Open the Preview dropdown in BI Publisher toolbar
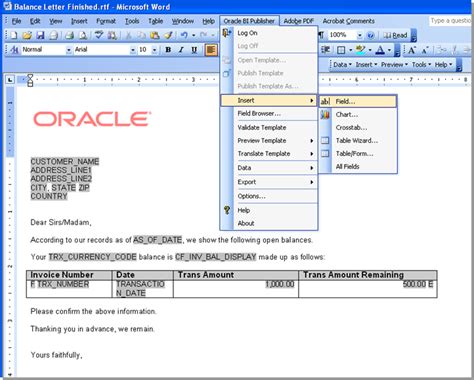Screen dimensions: 474x380 point(394,65)
